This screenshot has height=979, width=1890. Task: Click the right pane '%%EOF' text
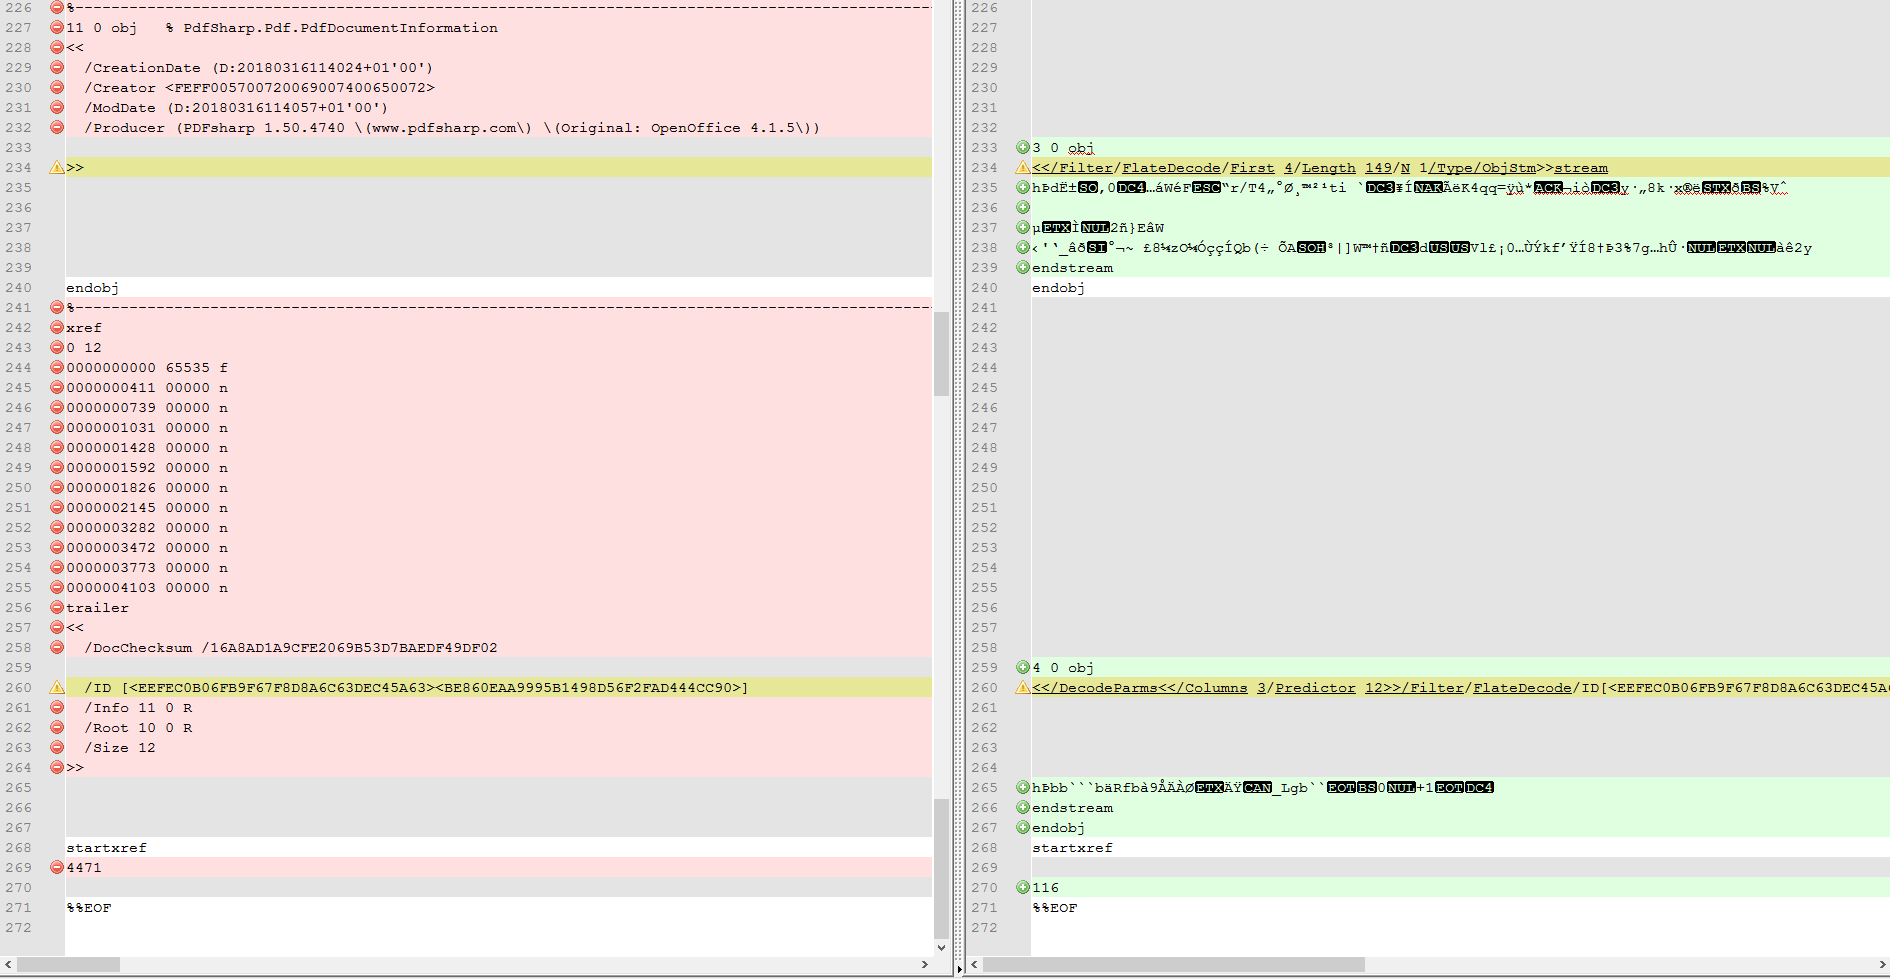click(x=1055, y=907)
